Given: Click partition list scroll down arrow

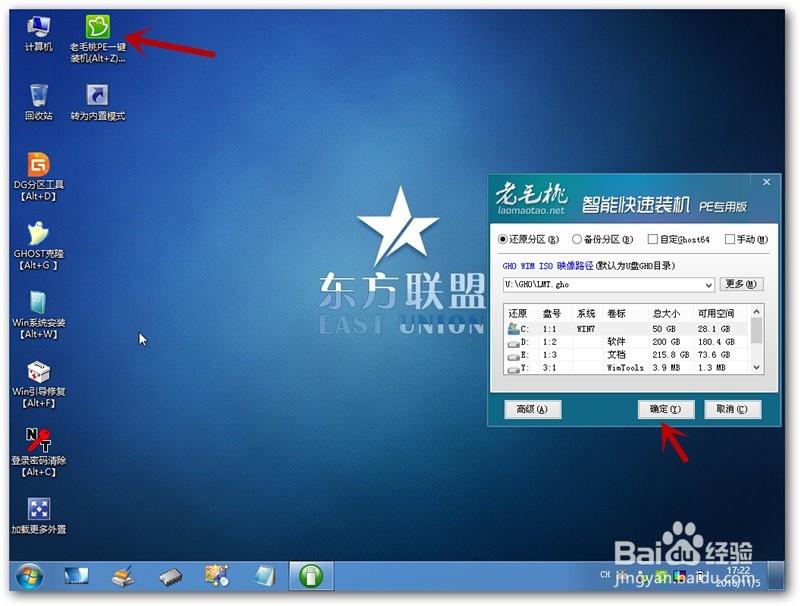Looking at the screenshot, I should click(757, 368).
